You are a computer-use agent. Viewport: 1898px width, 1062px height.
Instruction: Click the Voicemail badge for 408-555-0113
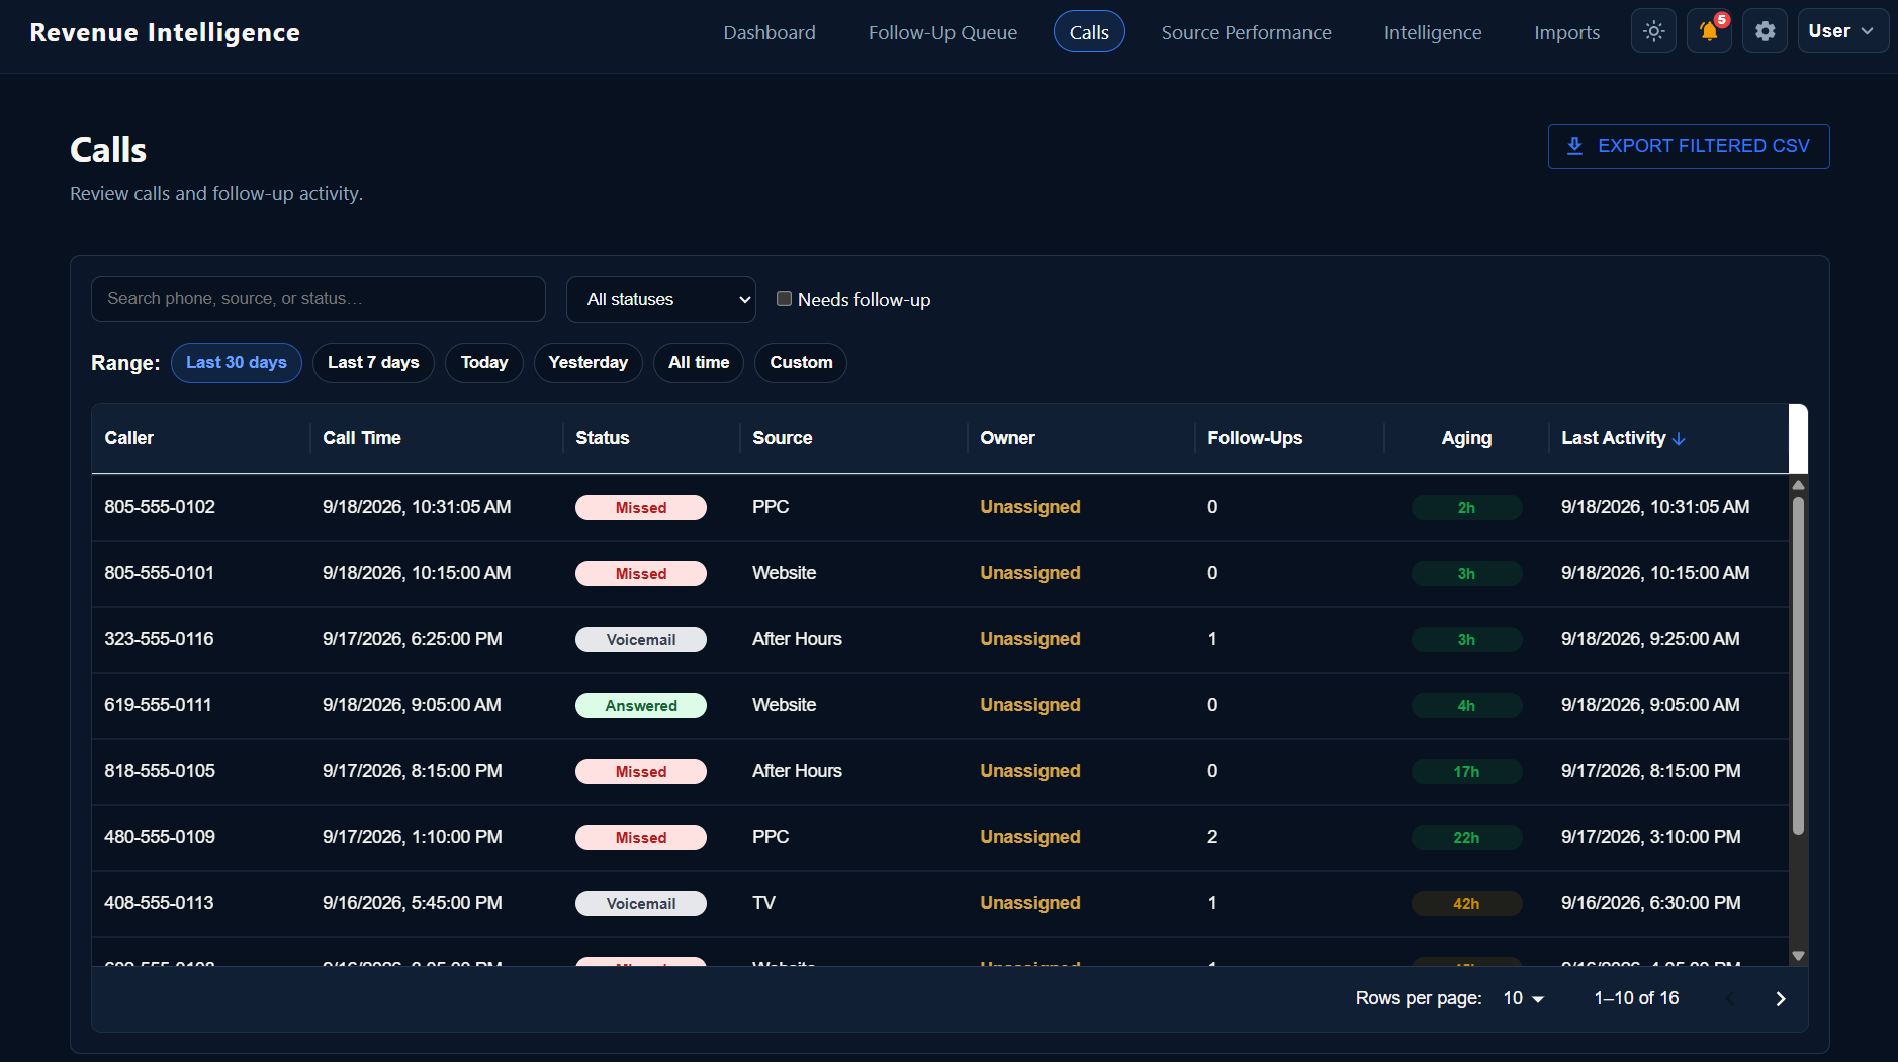[640, 904]
